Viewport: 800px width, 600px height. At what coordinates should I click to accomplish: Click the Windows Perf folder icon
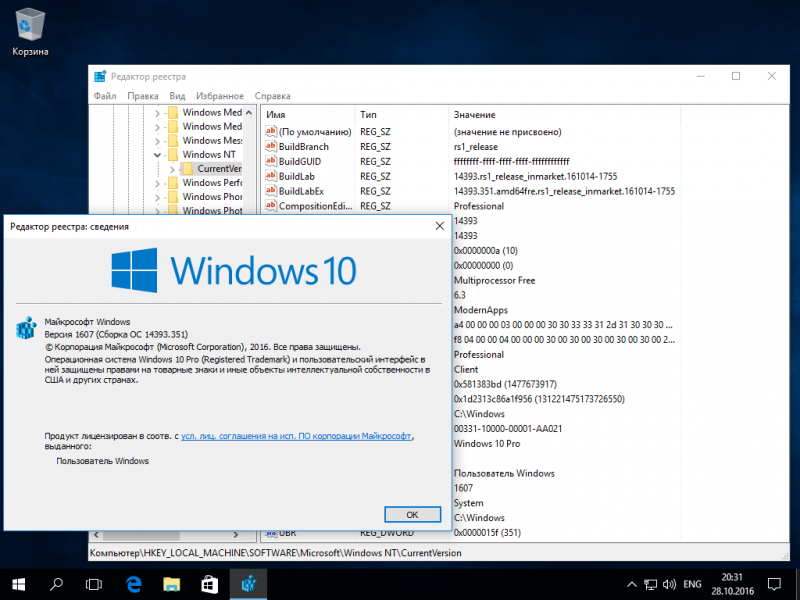(173, 183)
